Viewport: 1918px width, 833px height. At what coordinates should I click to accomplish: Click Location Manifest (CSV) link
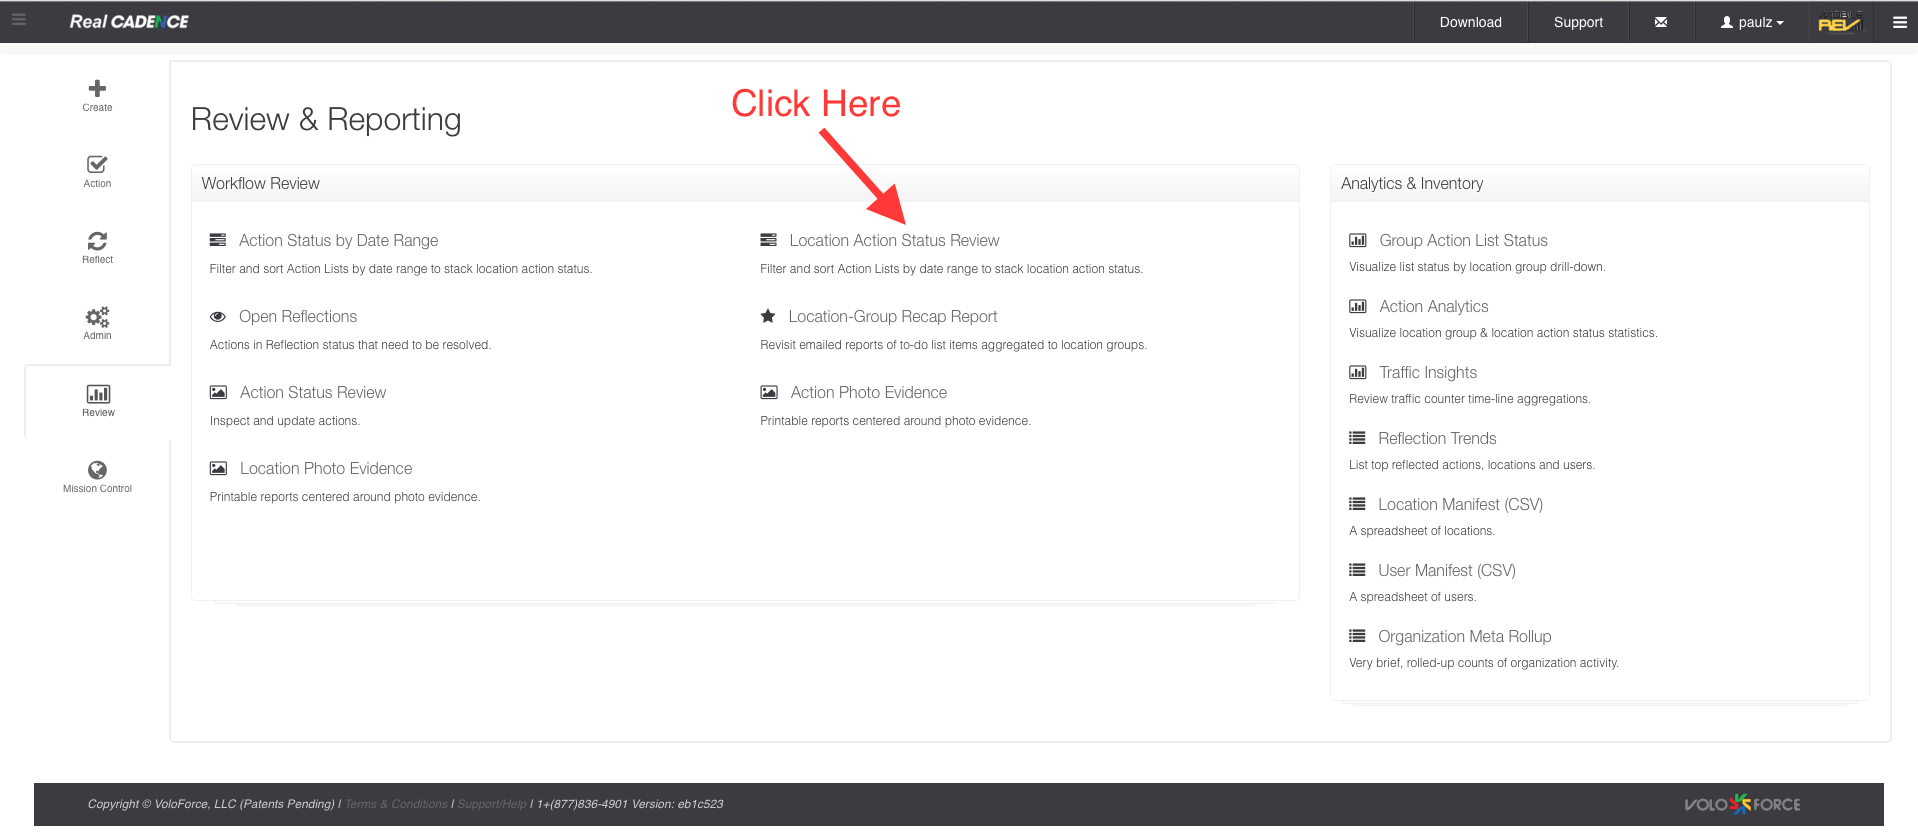pos(1459,505)
